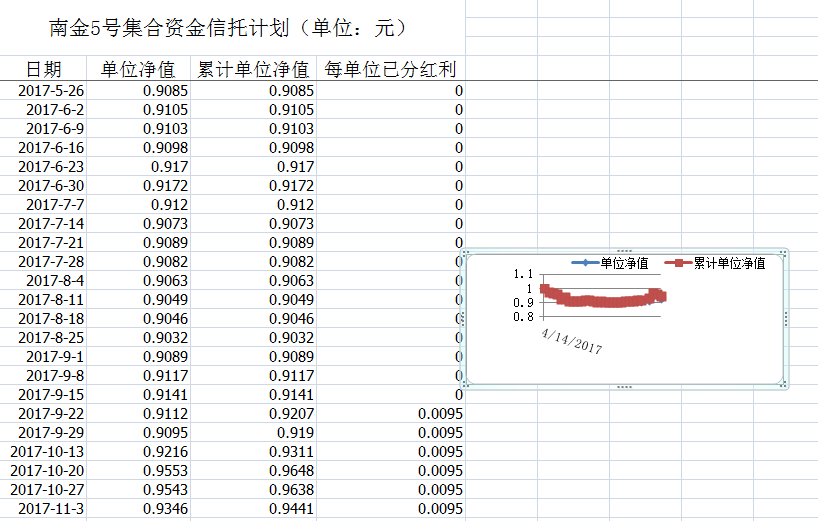Select the 每单位已分红利 header cell
The image size is (818, 521).
391,69
